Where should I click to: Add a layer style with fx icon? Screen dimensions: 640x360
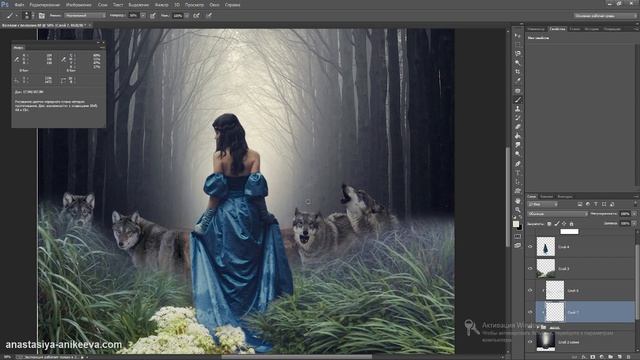[x=583, y=357]
